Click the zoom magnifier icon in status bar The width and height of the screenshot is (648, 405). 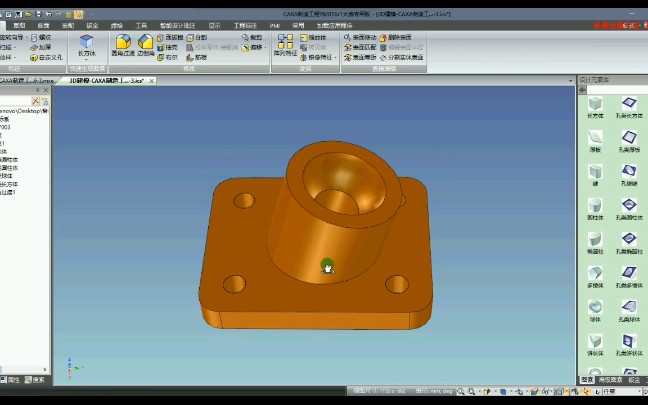pos(461,391)
